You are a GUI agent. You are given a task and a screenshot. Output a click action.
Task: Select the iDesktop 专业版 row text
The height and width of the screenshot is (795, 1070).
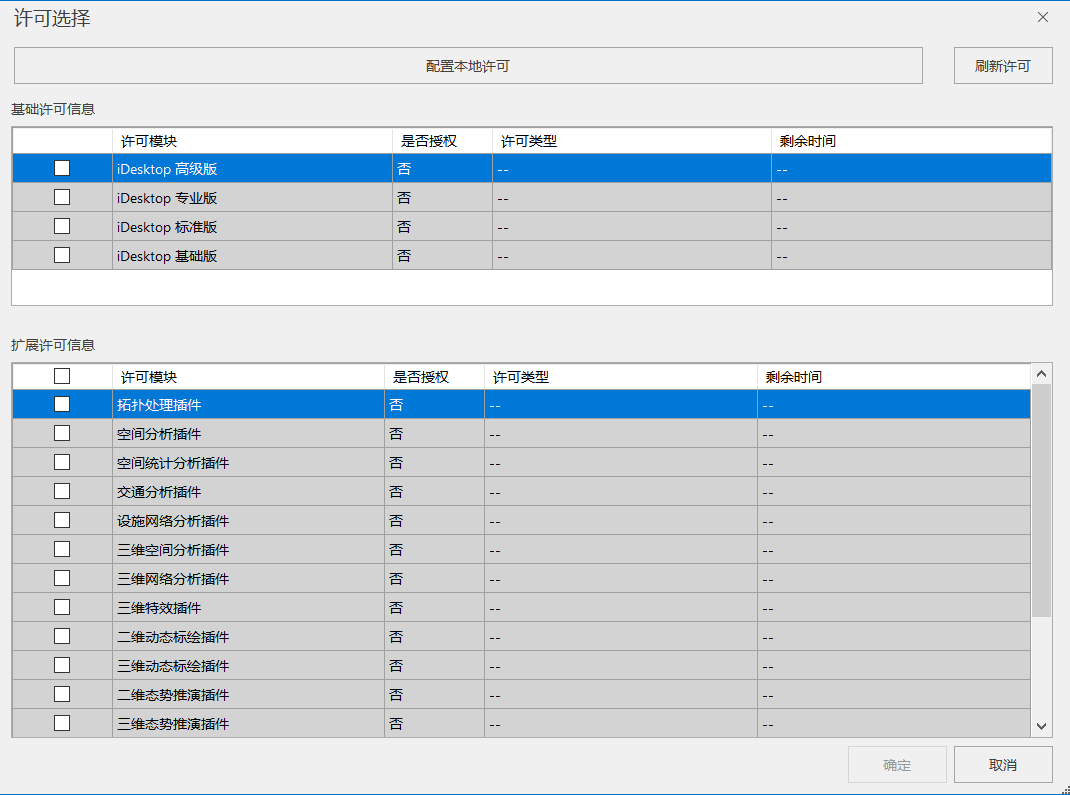[x=167, y=198]
